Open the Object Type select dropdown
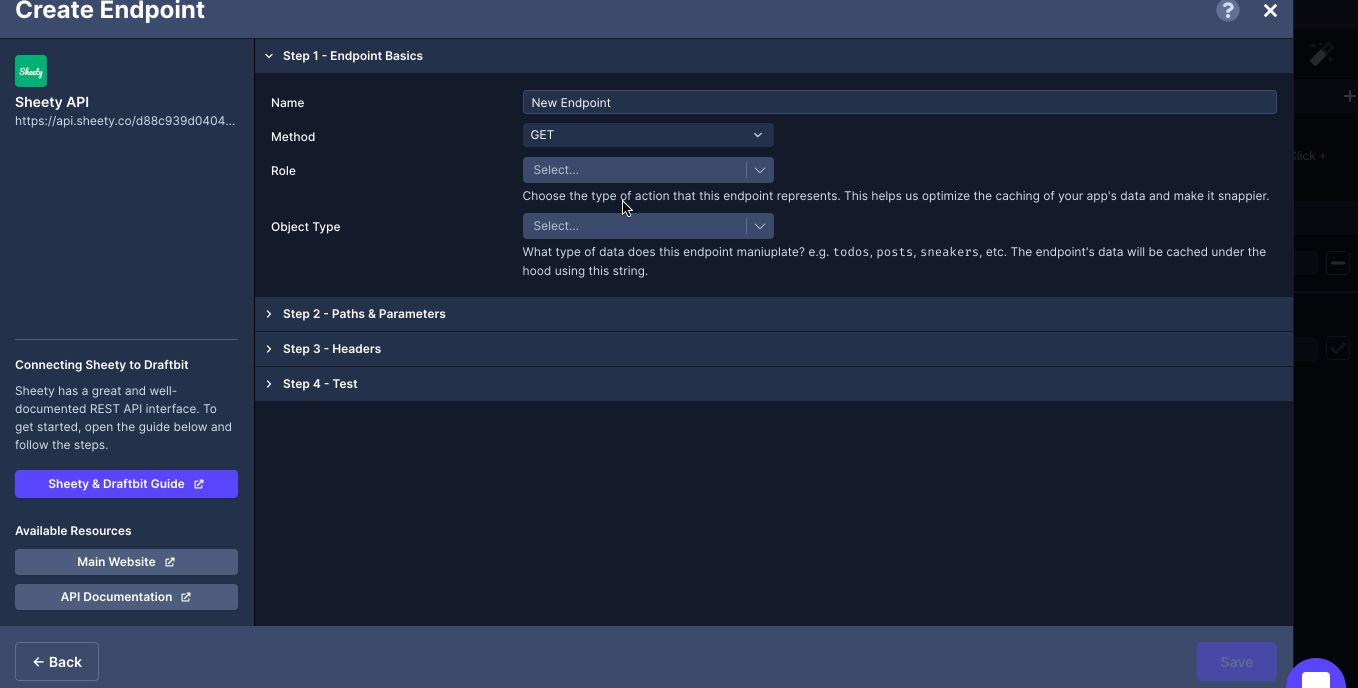1358x688 pixels. (x=648, y=226)
